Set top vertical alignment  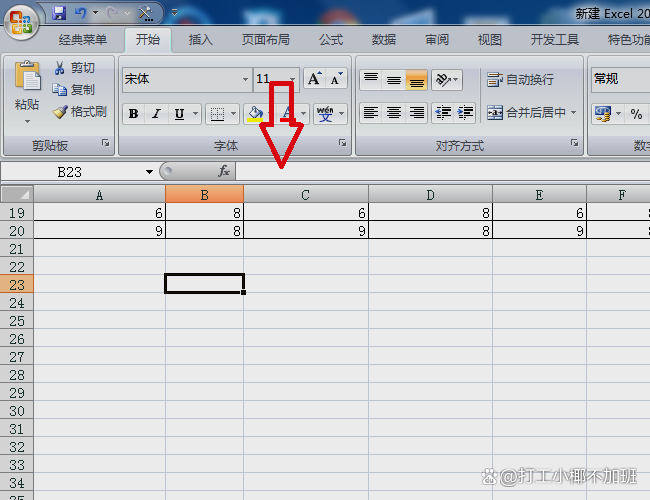(x=371, y=79)
